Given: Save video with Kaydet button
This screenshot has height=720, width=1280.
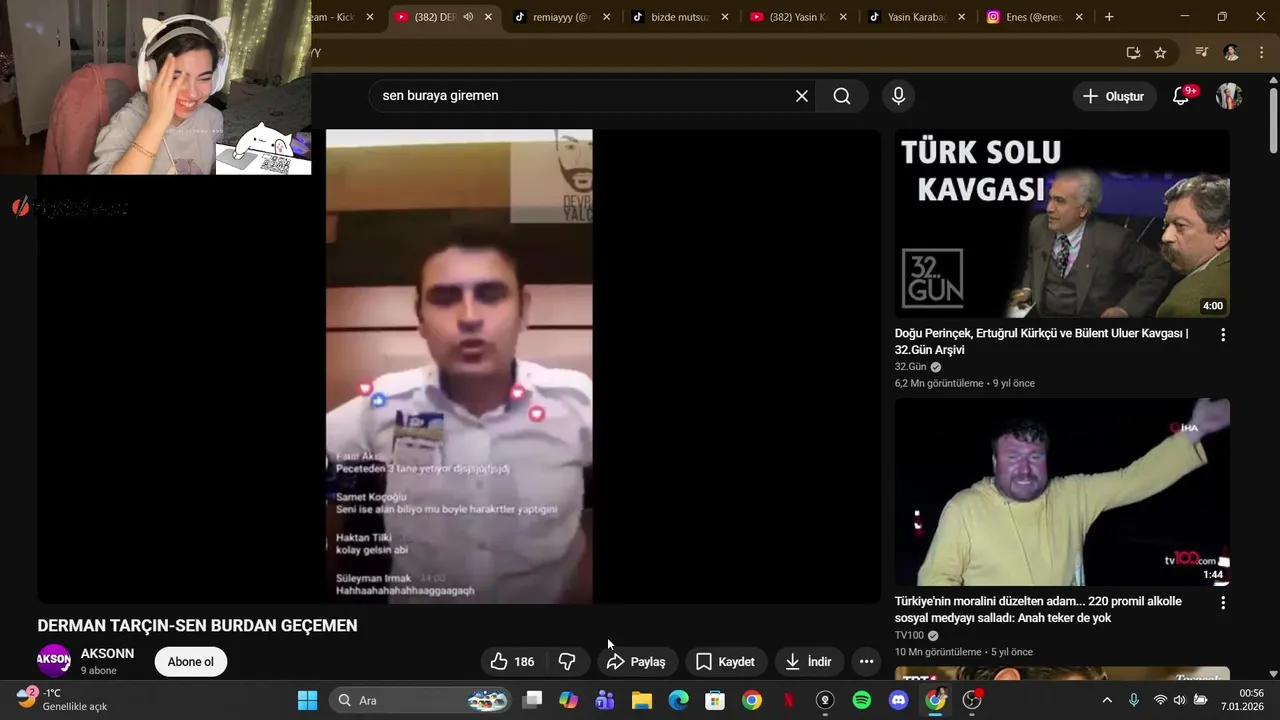Looking at the screenshot, I should [x=725, y=662].
